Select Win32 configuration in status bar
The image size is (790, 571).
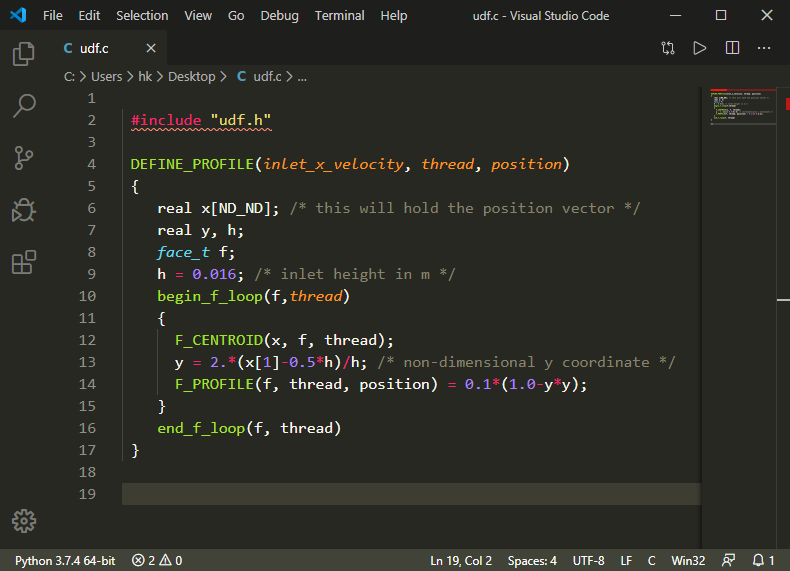pyautogui.click(x=688, y=560)
